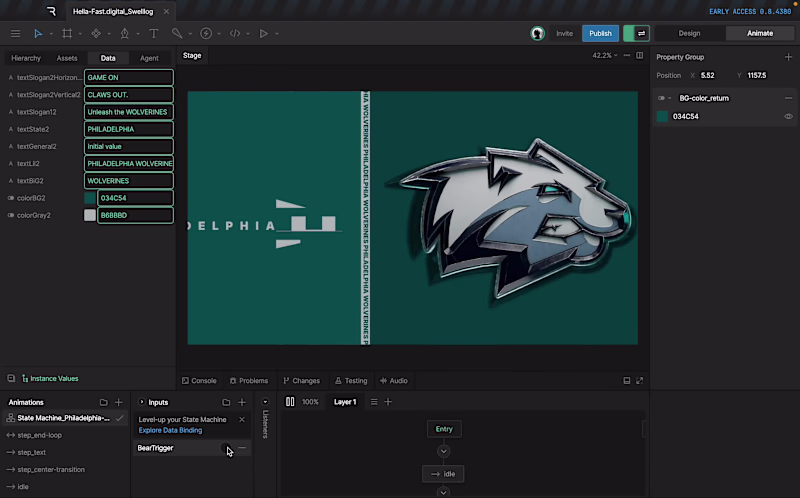Open the hamburger main menu

[15, 34]
